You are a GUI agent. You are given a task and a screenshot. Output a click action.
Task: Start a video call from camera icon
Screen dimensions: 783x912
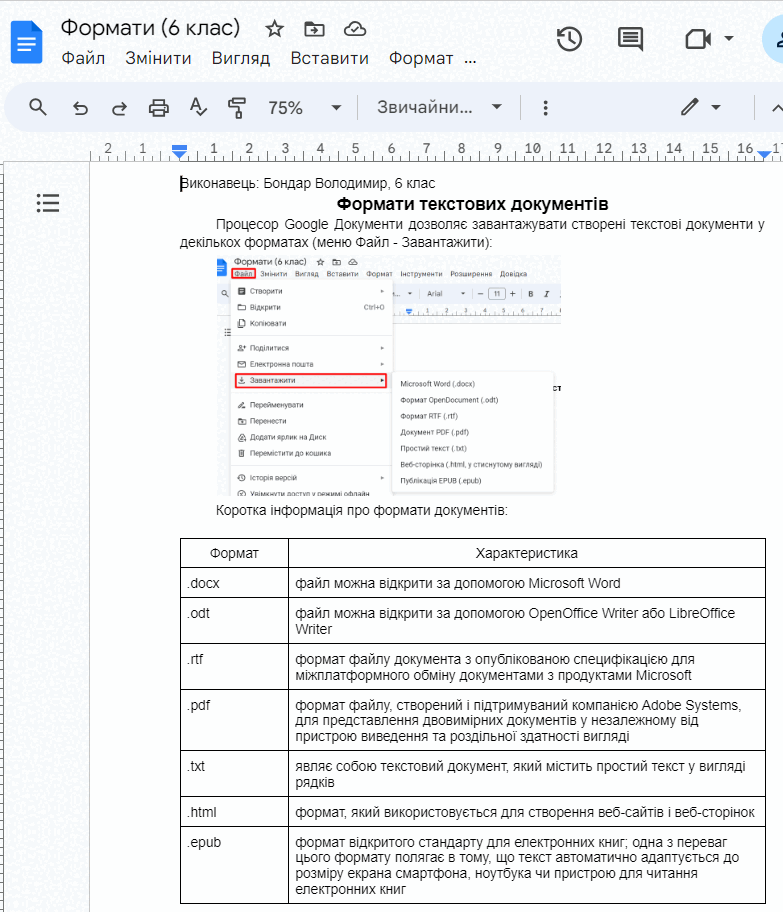tap(698, 40)
